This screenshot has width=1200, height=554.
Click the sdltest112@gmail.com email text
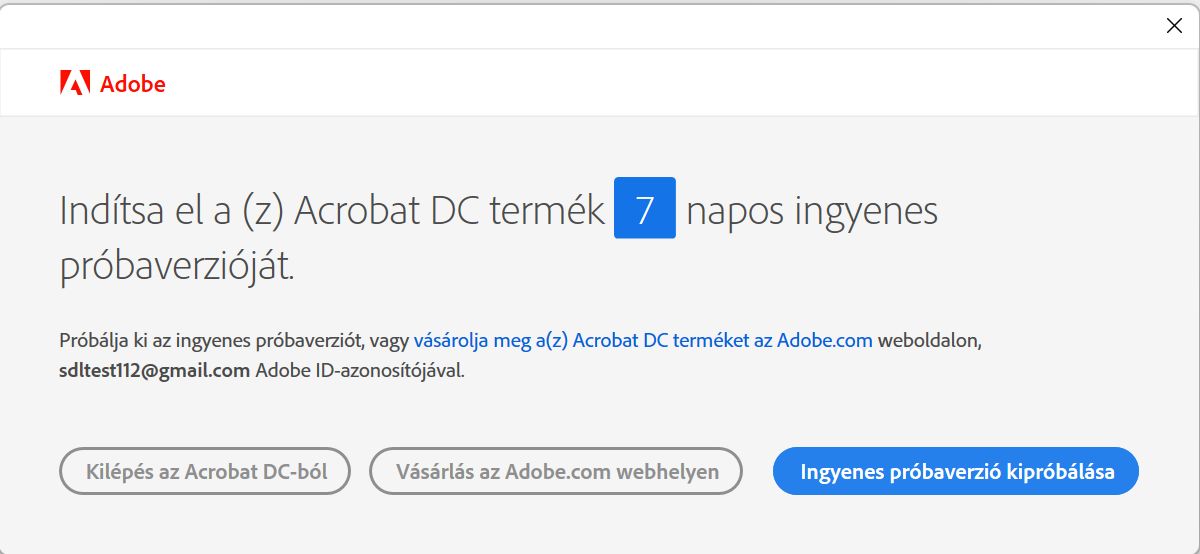[155, 371]
